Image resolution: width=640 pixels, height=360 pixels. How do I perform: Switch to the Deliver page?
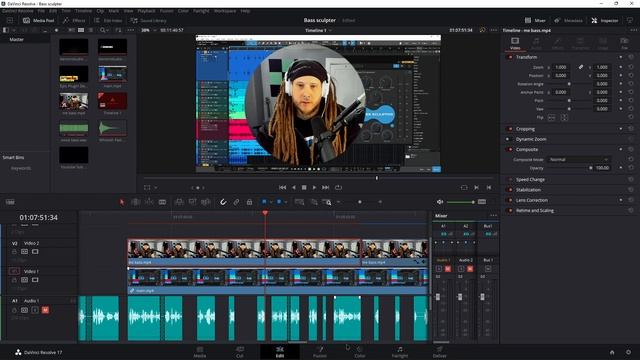(x=440, y=352)
